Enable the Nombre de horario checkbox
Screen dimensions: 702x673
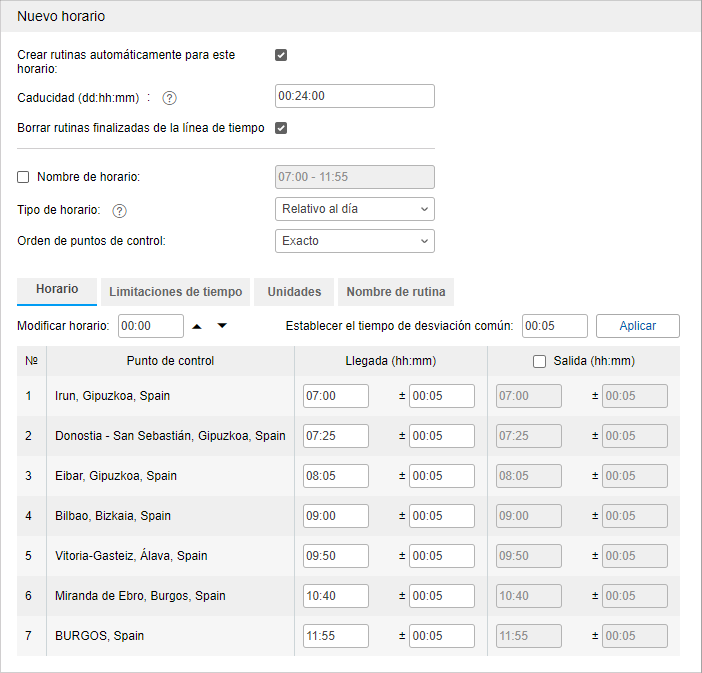click(23, 177)
